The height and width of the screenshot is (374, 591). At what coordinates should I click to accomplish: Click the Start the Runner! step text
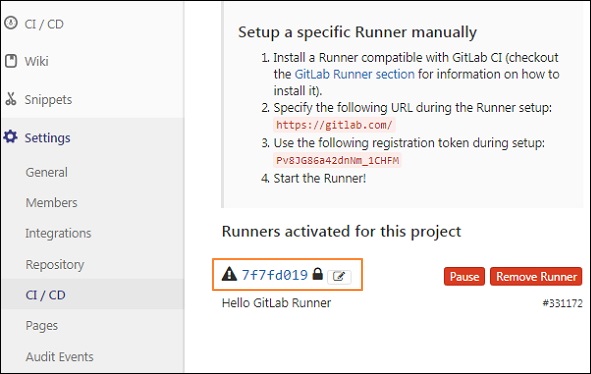click(x=320, y=178)
